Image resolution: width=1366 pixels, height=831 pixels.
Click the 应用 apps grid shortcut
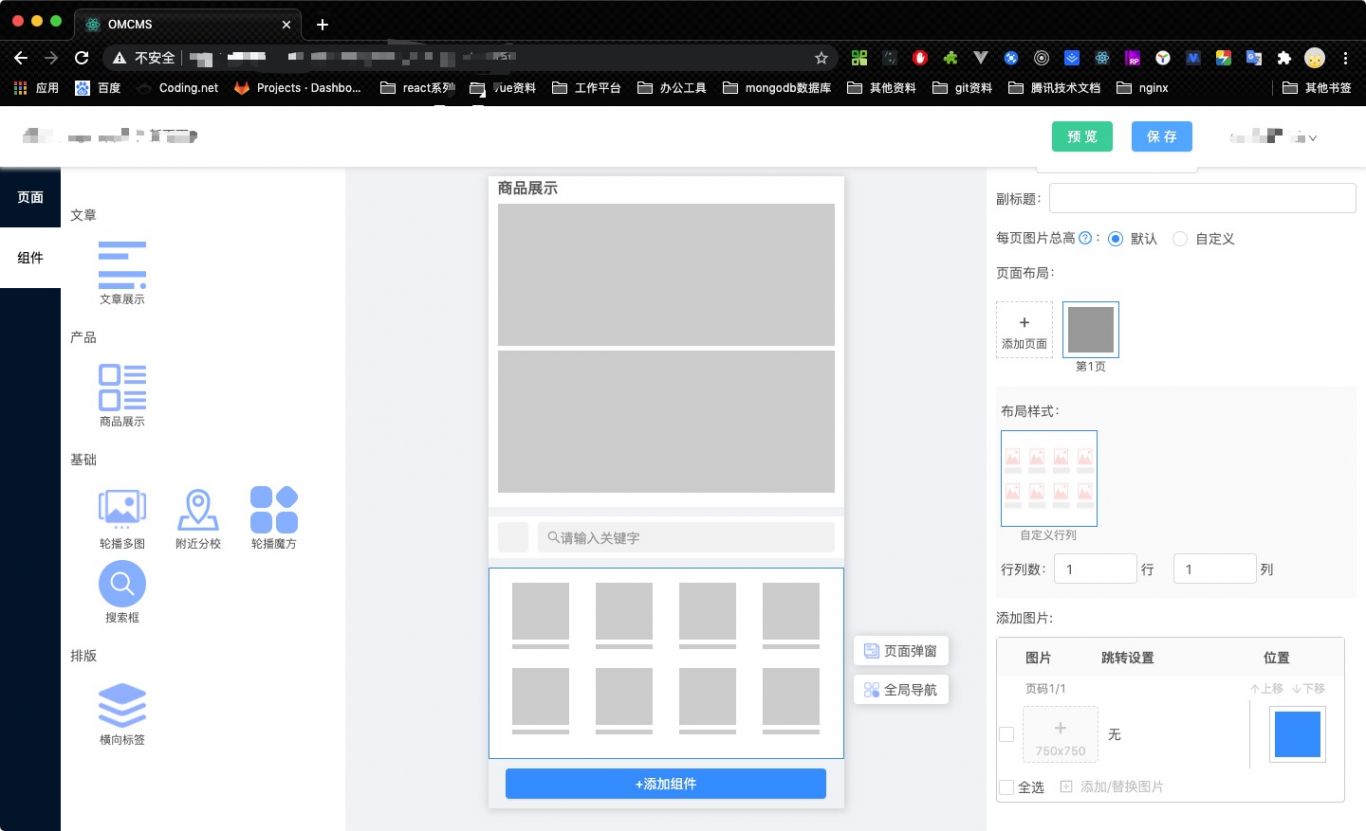(x=36, y=88)
